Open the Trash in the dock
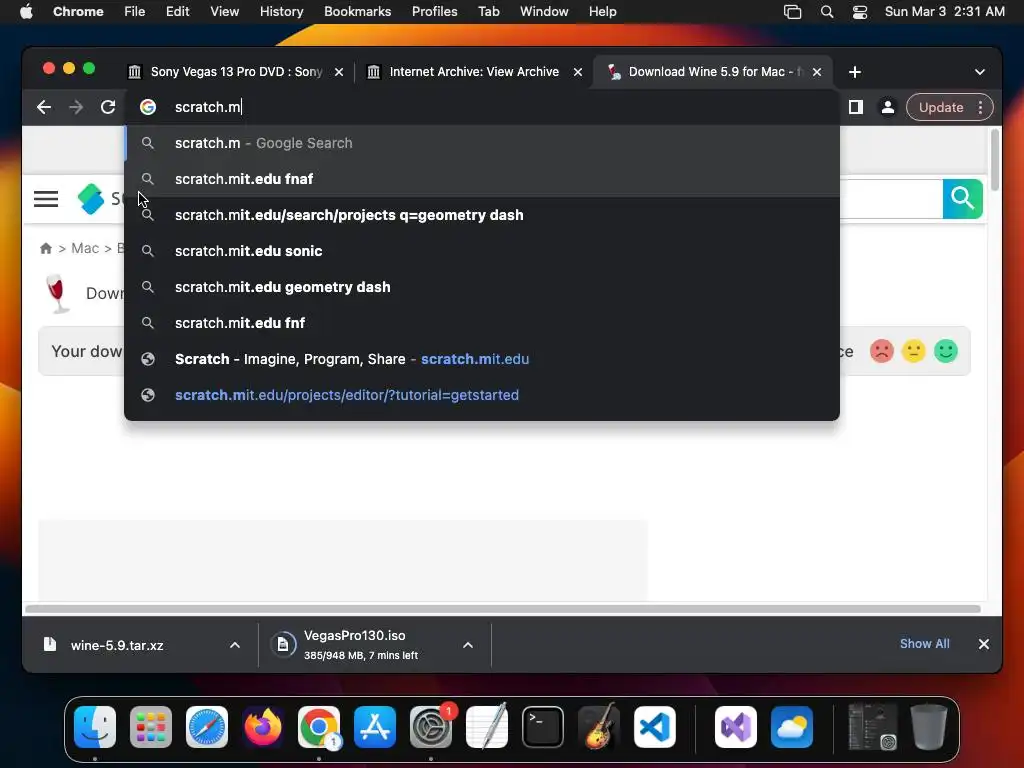 (x=929, y=726)
